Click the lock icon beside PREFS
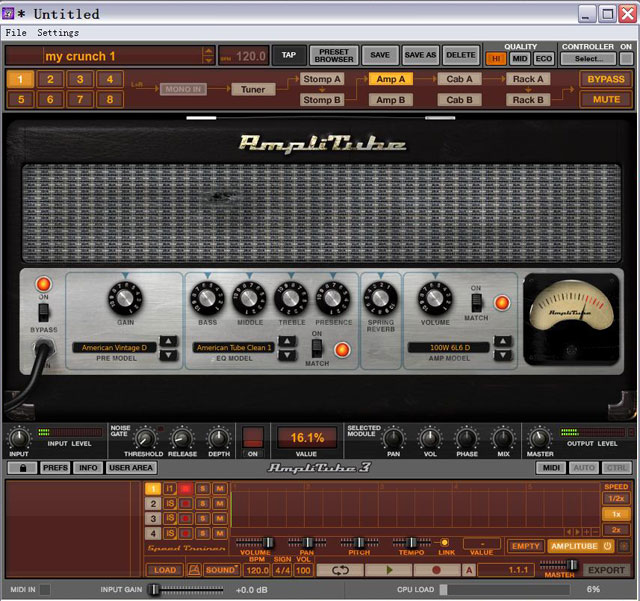This screenshot has height=601, width=640. (22, 468)
